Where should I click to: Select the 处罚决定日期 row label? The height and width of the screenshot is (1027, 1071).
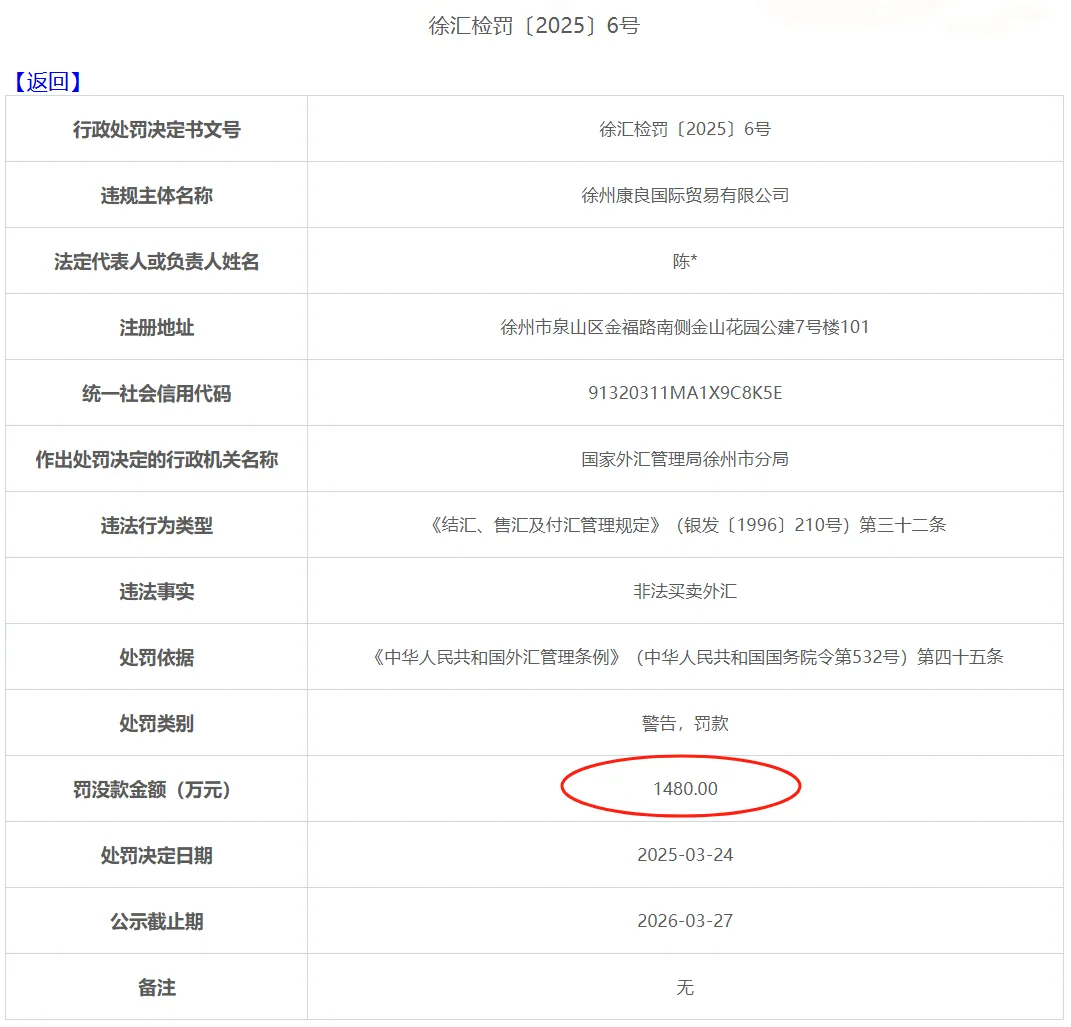155,854
